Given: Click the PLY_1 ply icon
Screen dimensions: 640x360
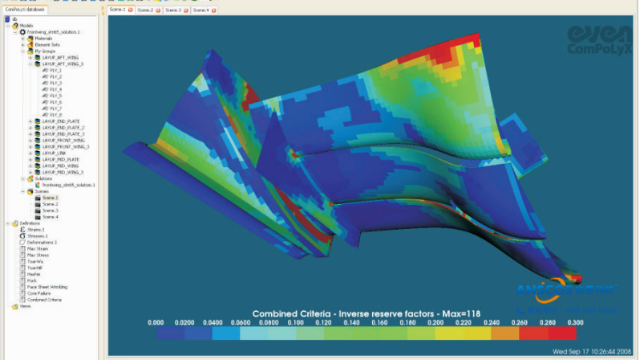Looking at the screenshot, I should (45, 70).
